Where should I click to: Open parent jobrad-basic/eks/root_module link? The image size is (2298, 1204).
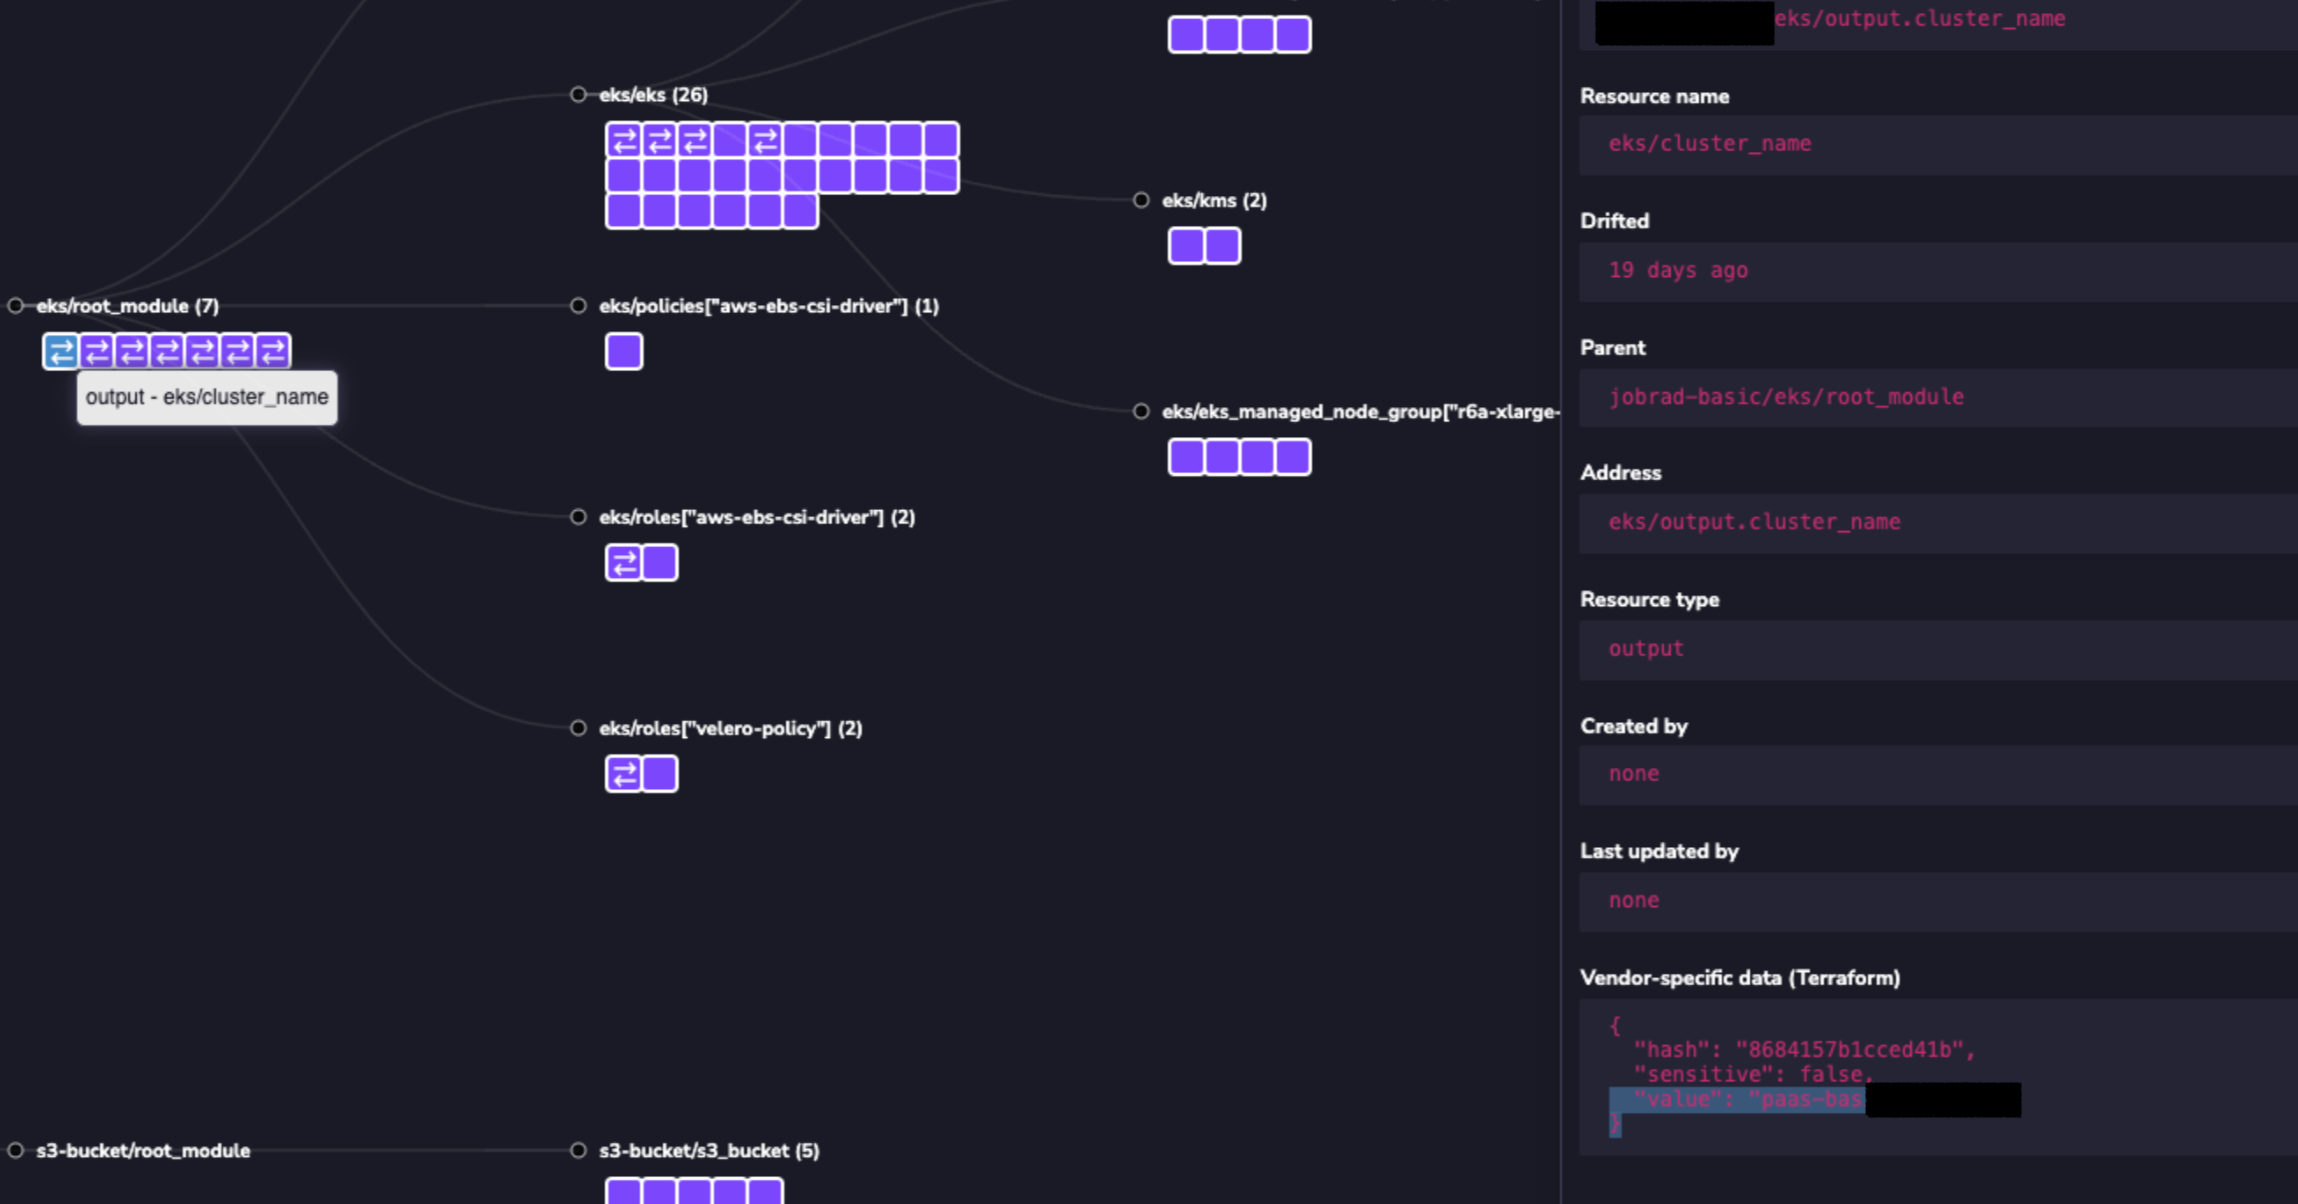[x=1786, y=397]
